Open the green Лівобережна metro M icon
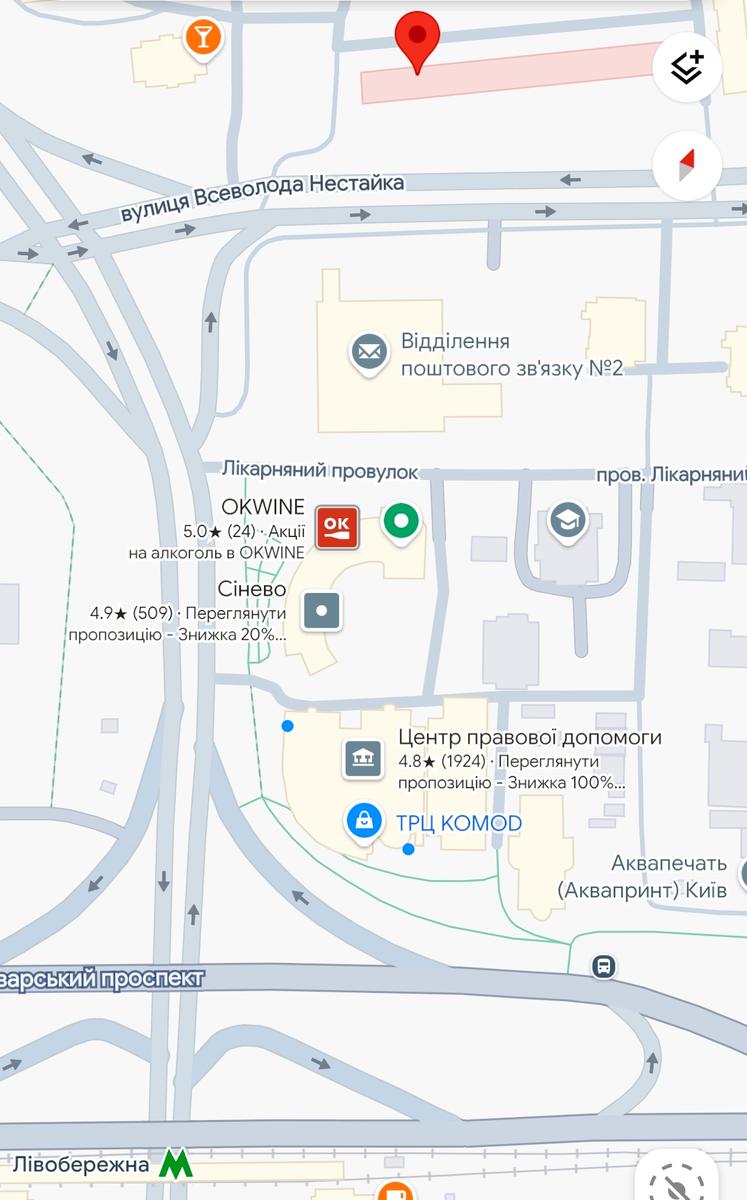 click(x=175, y=1164)
